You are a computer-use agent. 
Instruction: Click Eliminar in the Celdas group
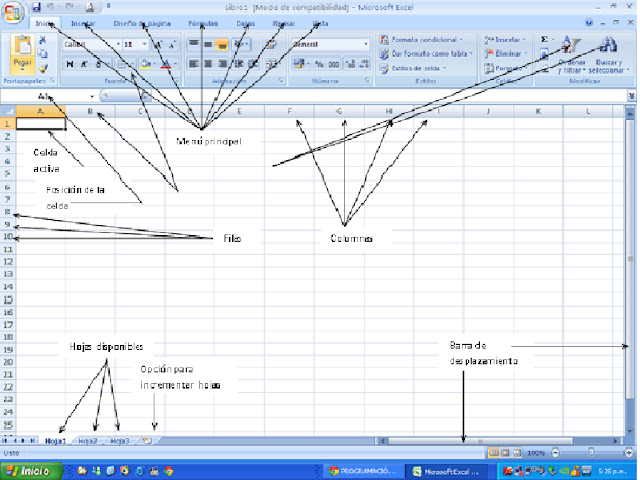(506, 53)
